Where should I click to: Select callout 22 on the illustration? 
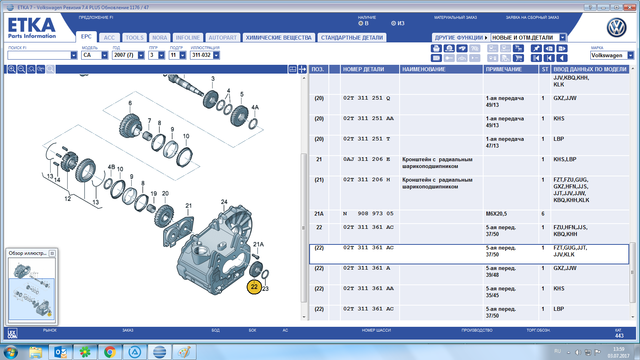click(254, 287)
